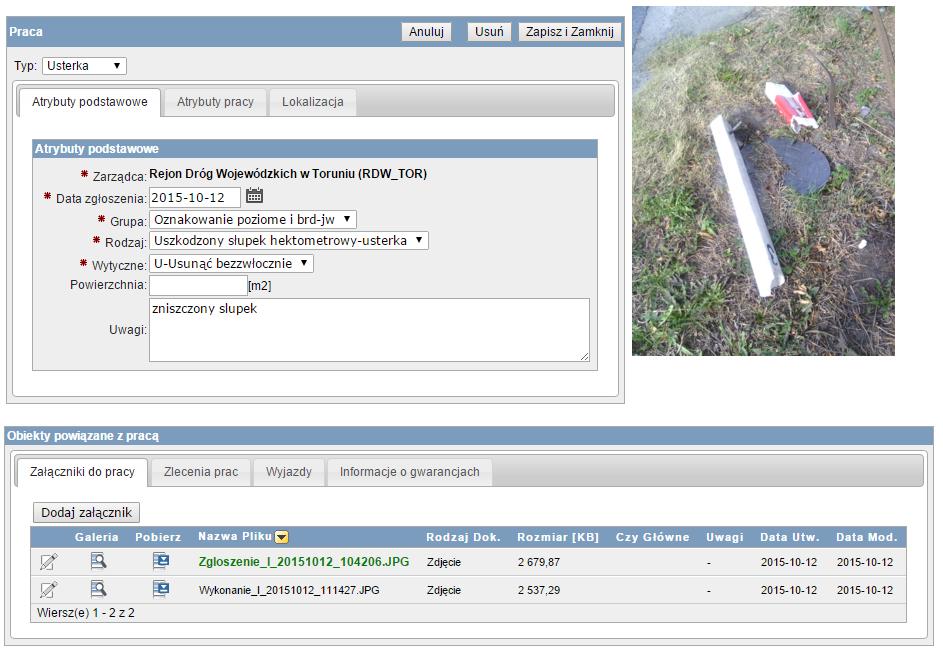
Task: Download the Zgloszenie_I_20151012_104206.JPG file
Action: coord(161,561)
